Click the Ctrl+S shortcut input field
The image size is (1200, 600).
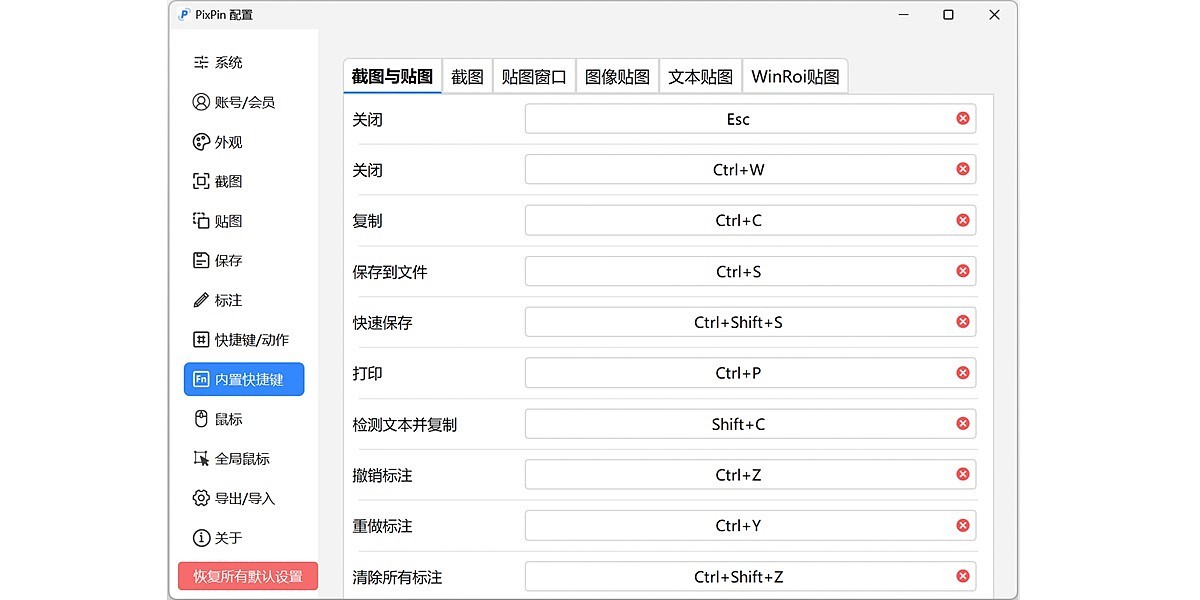pyautogui.click(x=750, y=270)
